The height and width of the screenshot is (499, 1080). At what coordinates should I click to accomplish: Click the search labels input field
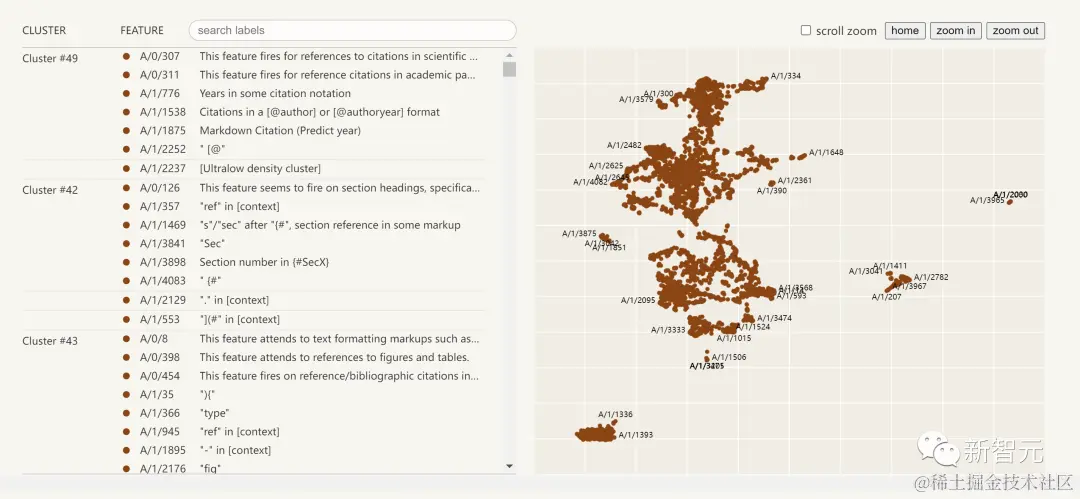point(352,31)
